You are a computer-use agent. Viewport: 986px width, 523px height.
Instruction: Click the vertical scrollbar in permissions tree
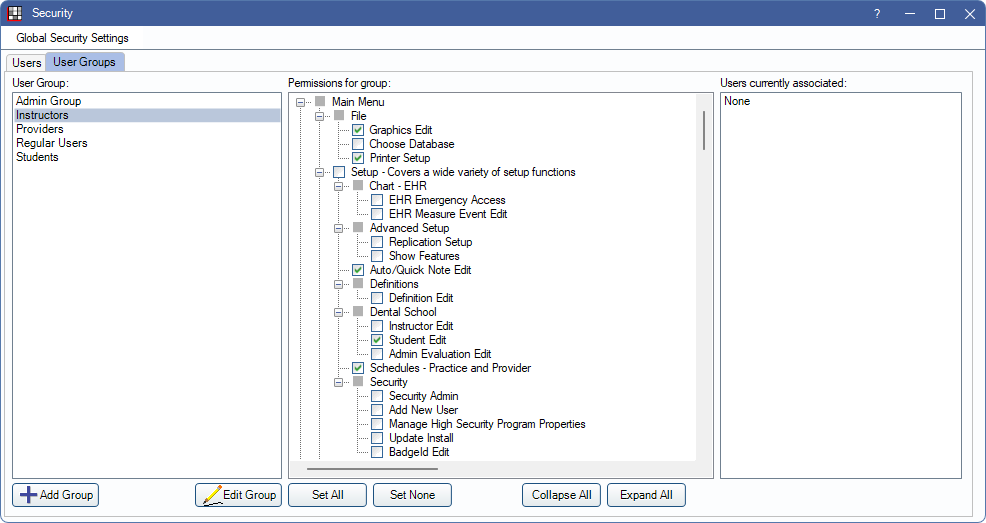(x=703, y=130)
